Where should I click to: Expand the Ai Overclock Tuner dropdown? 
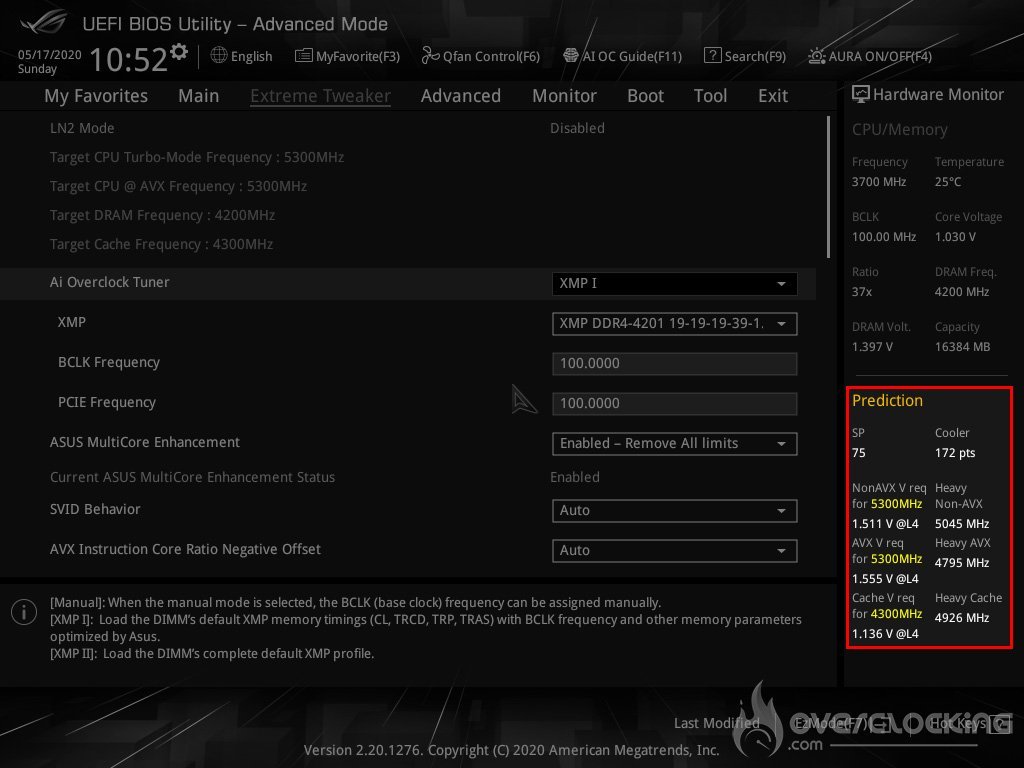[x=675, y=283]
